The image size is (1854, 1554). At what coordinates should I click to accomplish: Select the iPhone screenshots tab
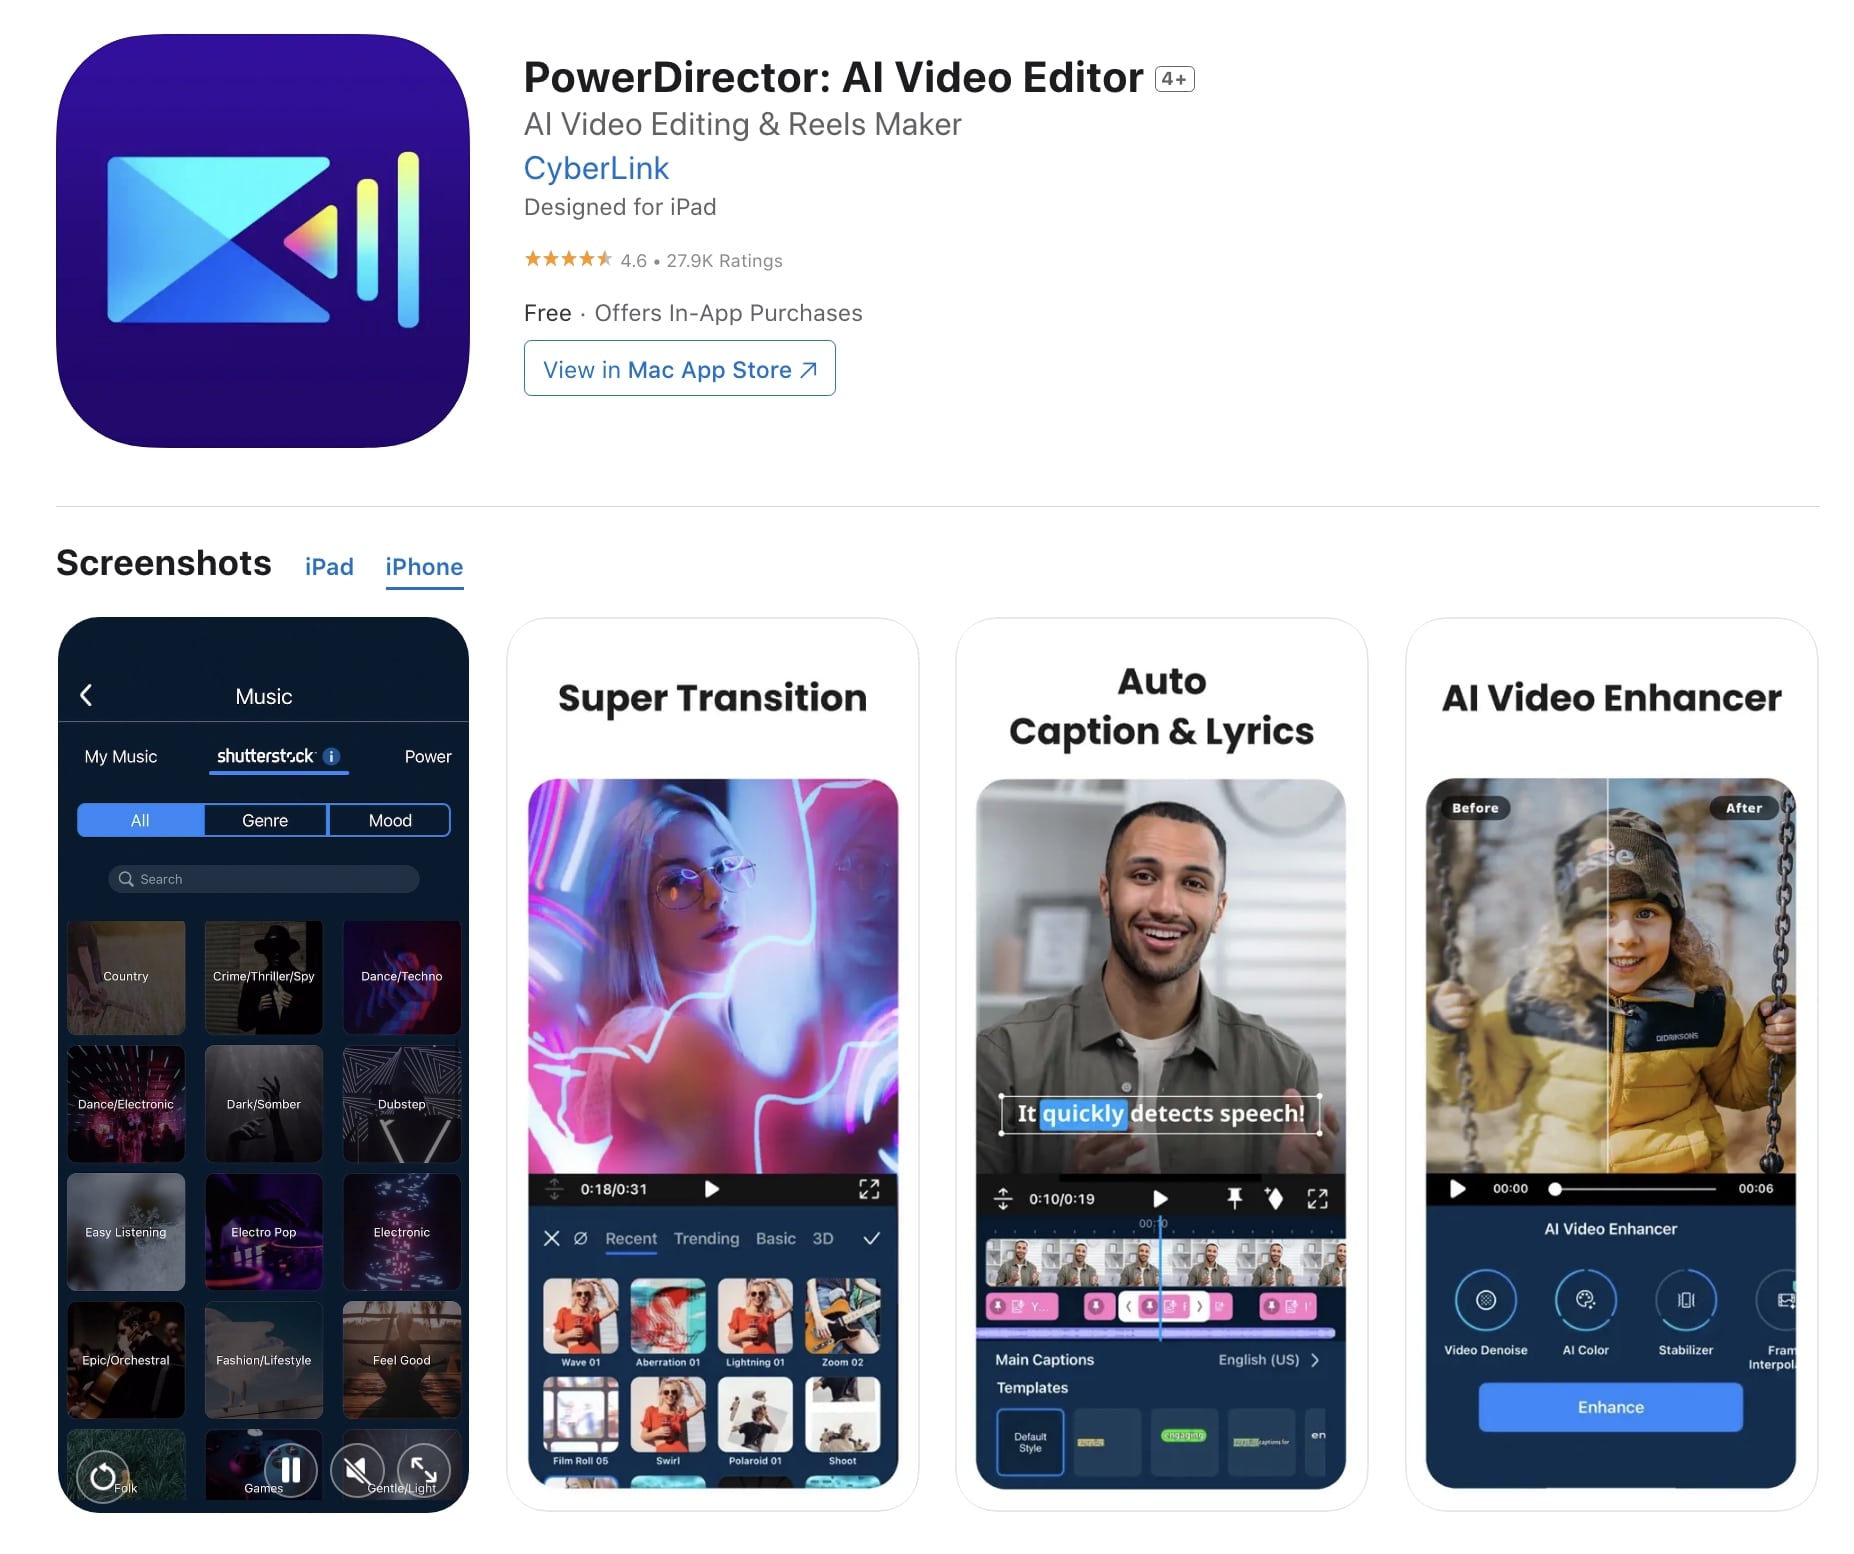424,567
